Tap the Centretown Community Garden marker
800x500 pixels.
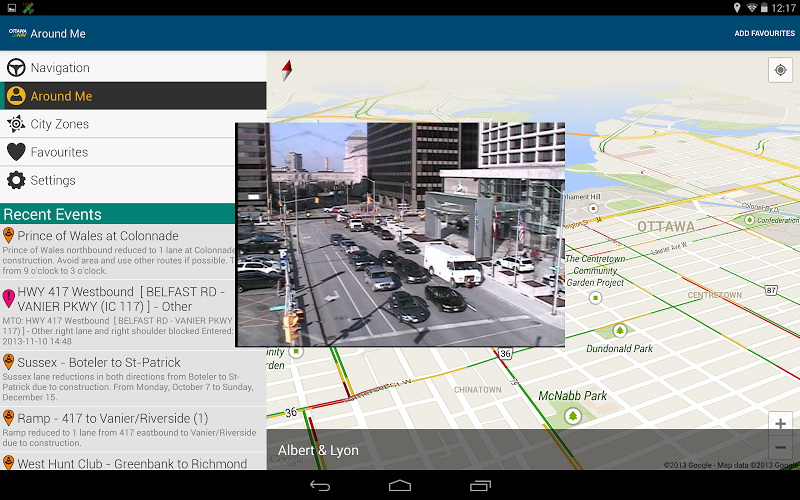(595, 297)
